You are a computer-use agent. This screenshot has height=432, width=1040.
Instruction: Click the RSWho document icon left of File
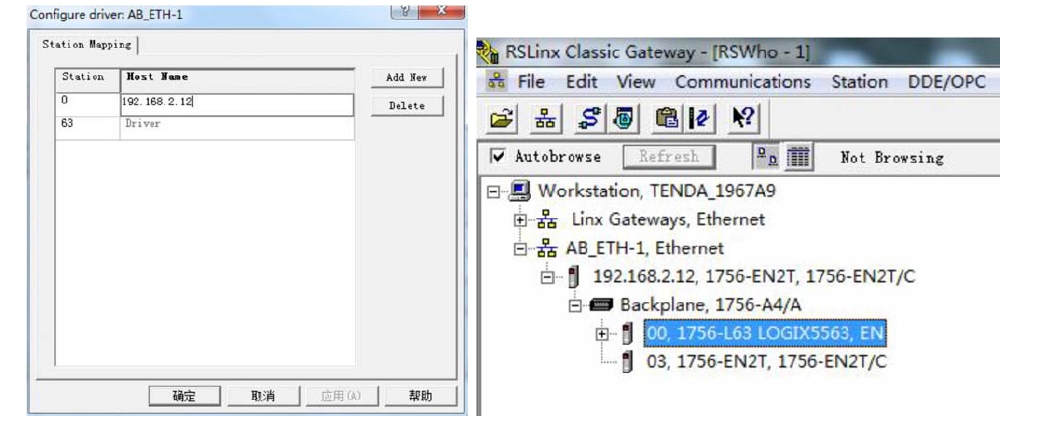pos(497,82)
